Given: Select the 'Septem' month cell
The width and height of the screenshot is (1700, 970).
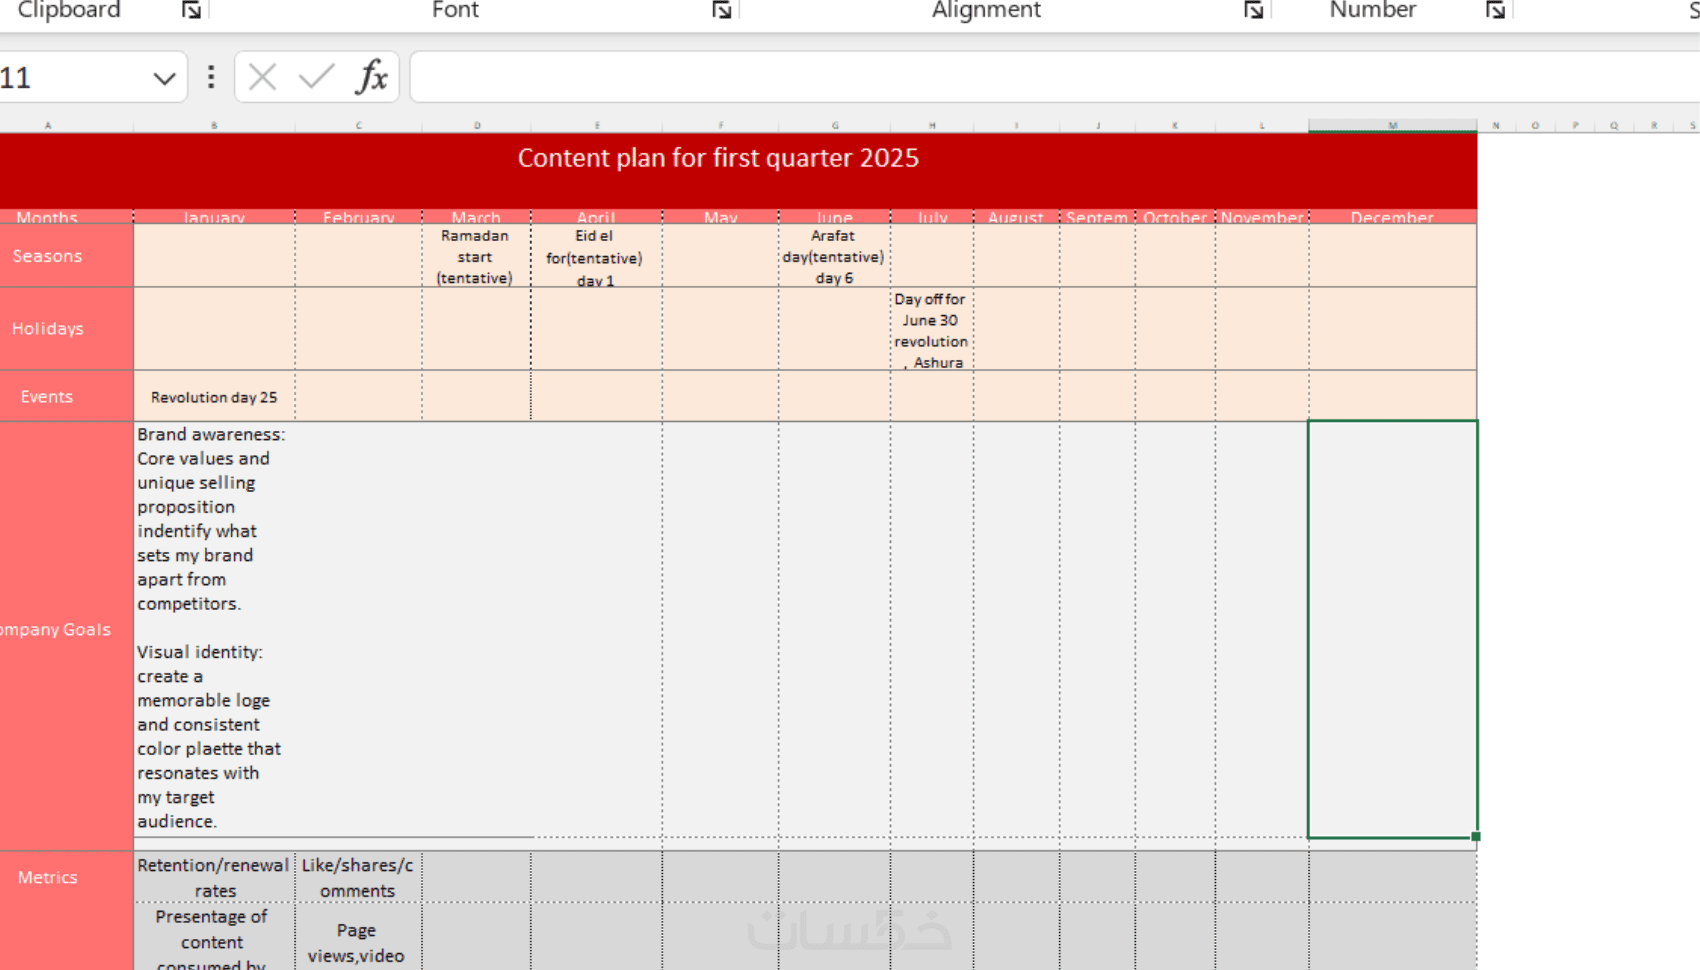Looking at the screenshot, I should 1097,217.
